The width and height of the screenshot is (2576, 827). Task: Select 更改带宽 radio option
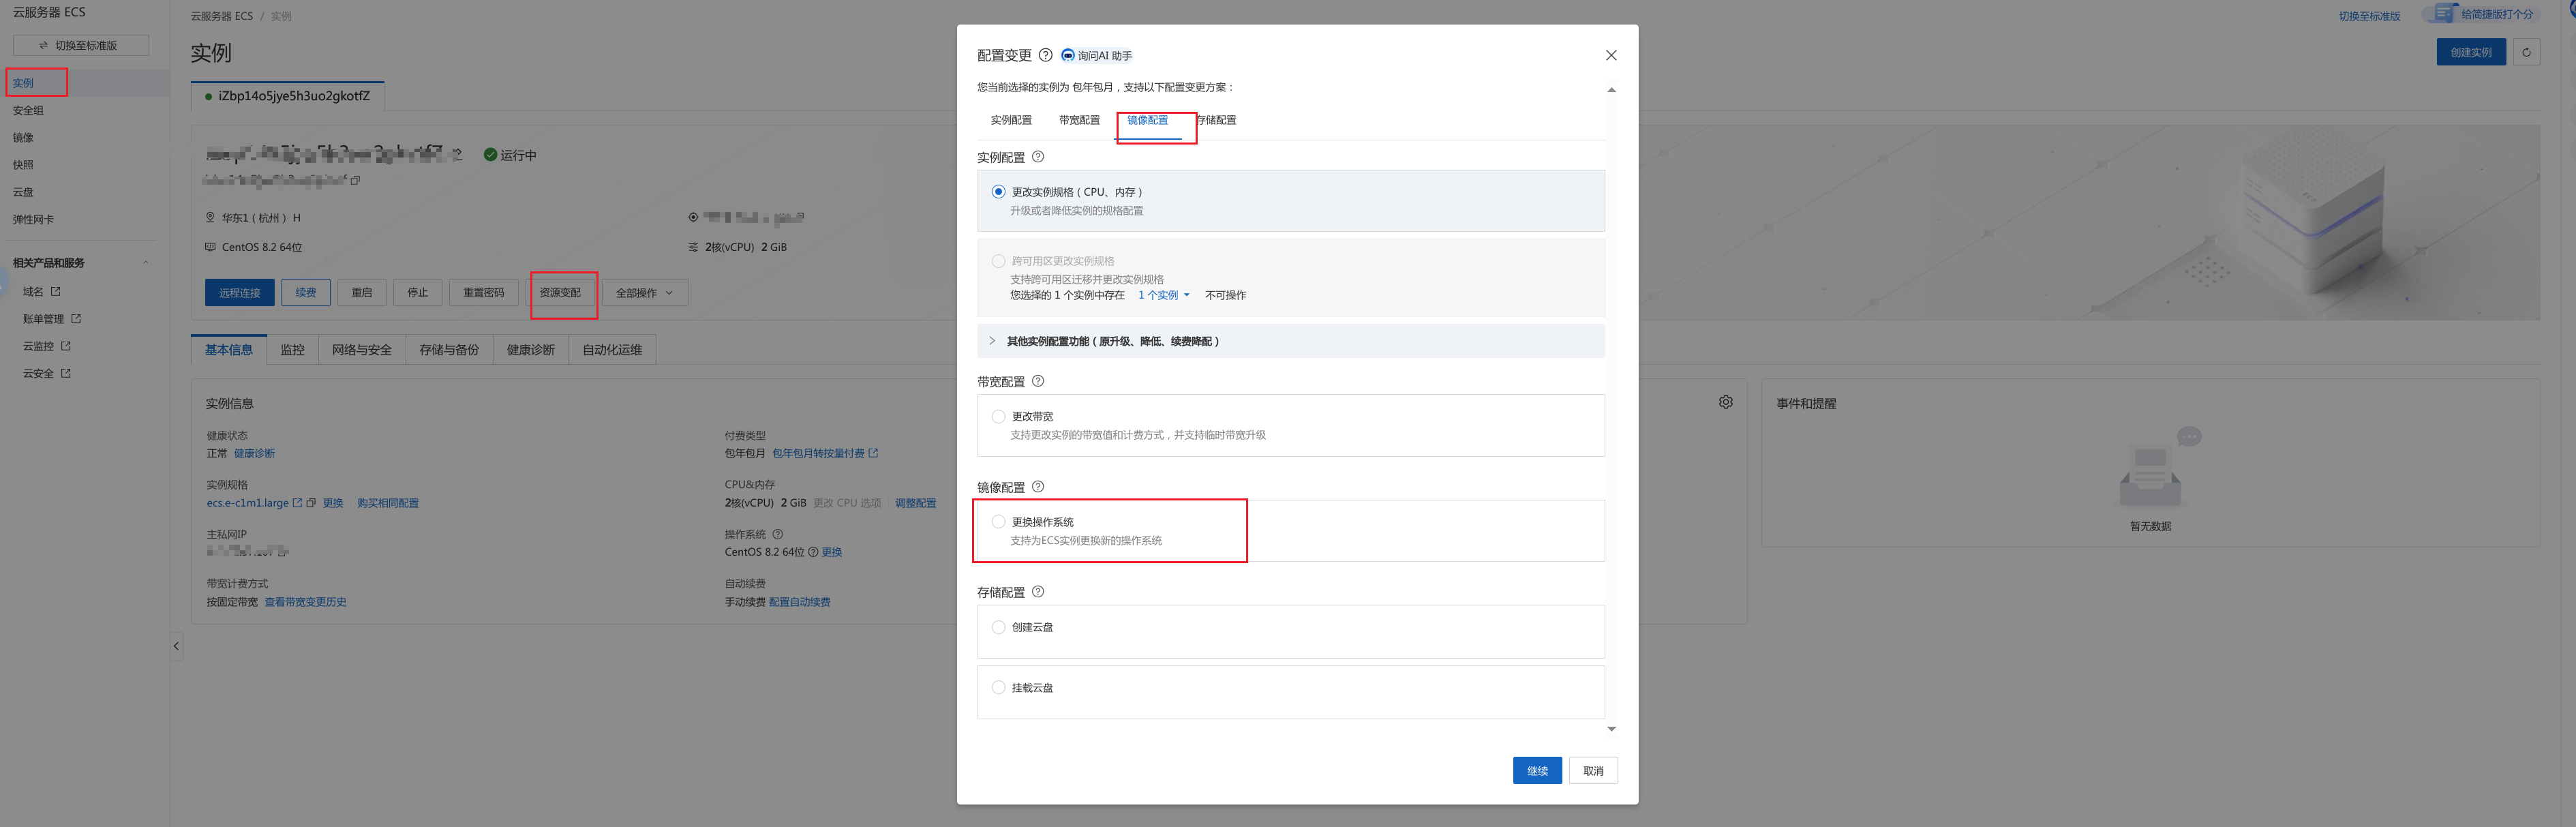(998, 416)
